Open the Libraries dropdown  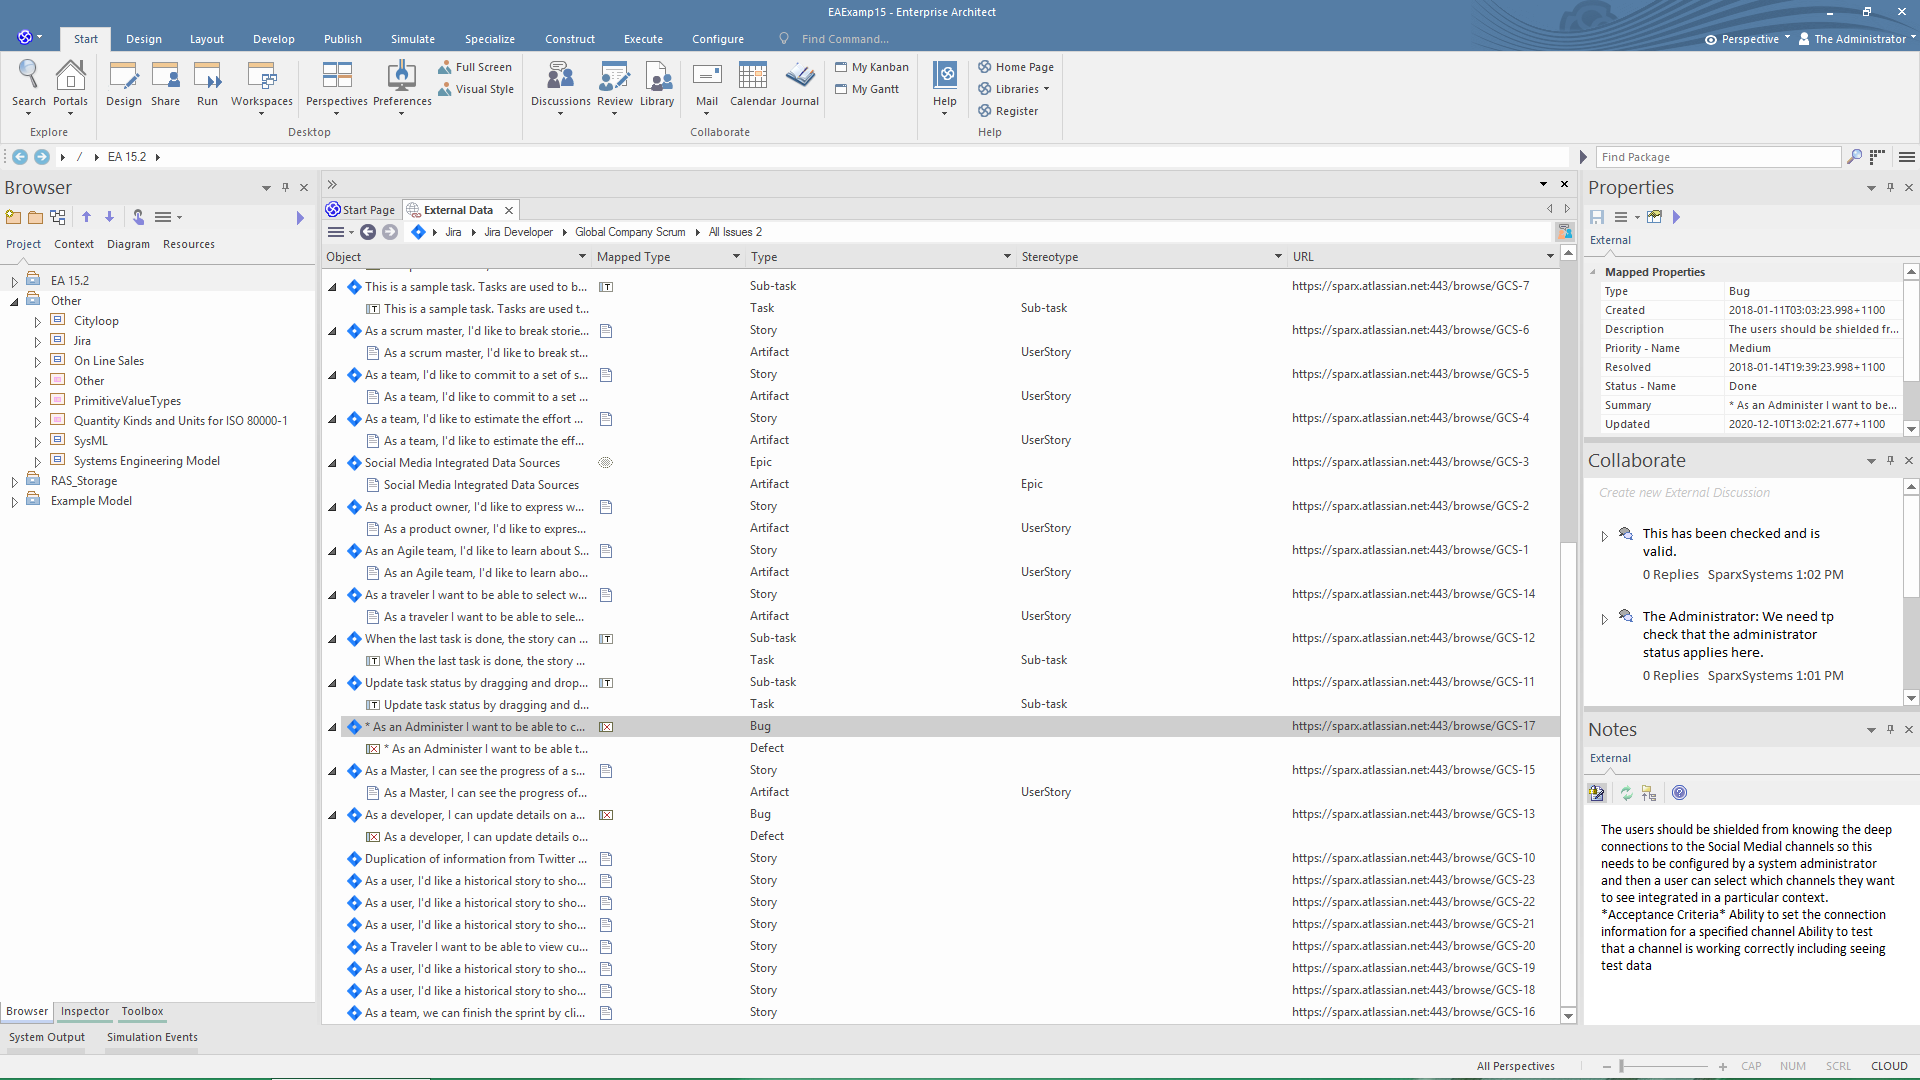[1014, 89]
